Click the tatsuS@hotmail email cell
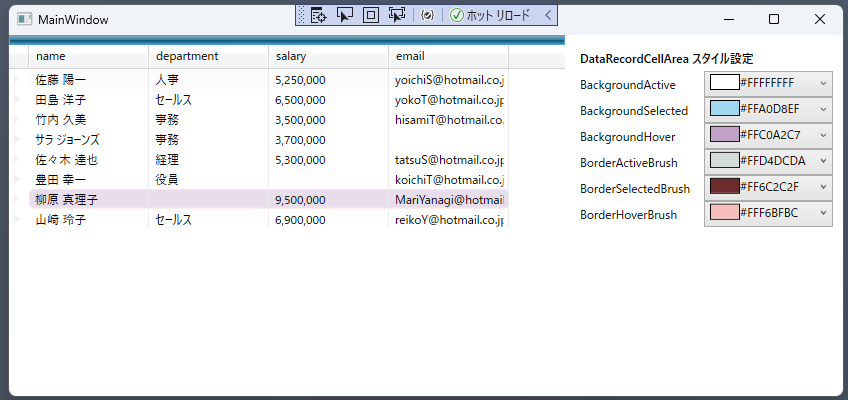This screenshot has width=848, height=400. pos(449,160)
